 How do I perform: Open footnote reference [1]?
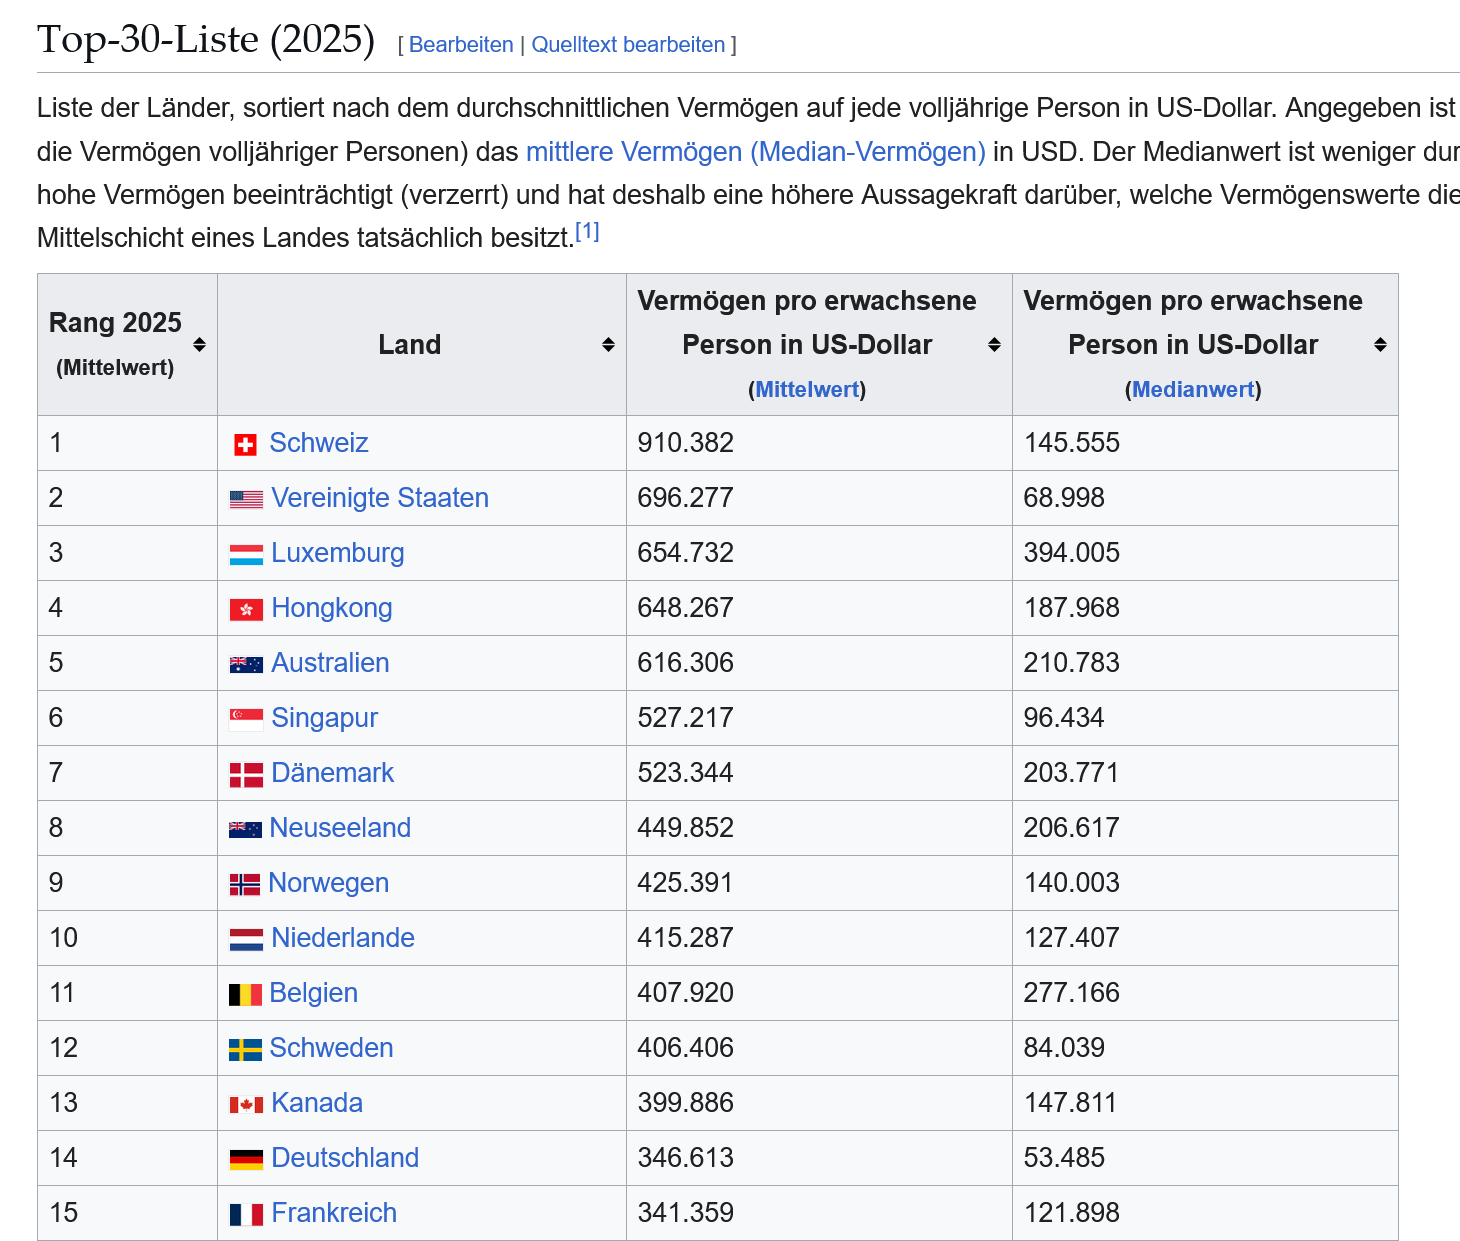[x=587, y=232]
